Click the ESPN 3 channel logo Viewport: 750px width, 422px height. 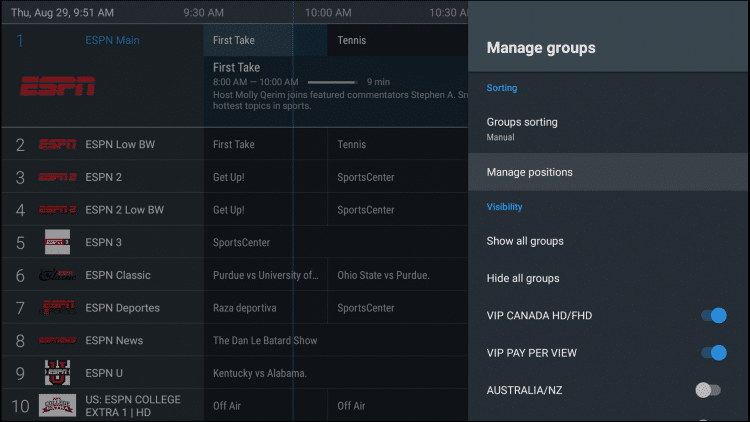(x=57, y=242)
